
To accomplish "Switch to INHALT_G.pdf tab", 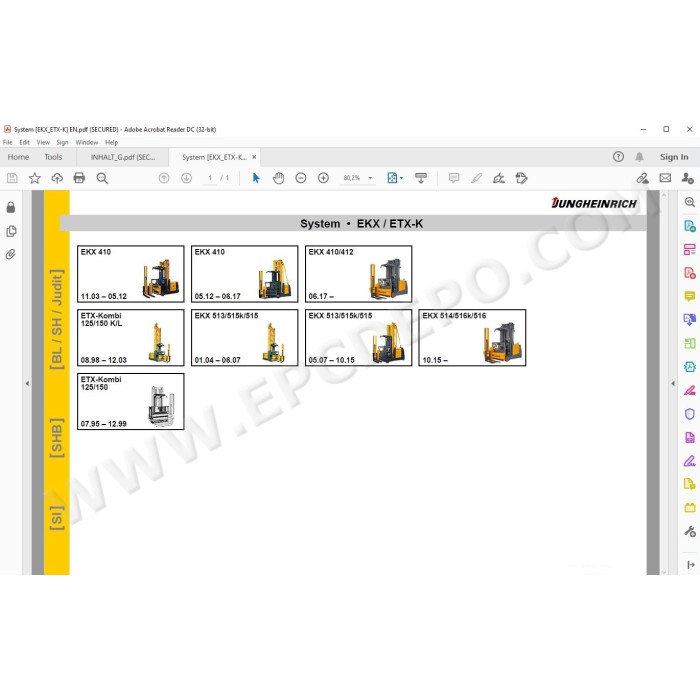I will pyautogui.click(x=123, y=157).
